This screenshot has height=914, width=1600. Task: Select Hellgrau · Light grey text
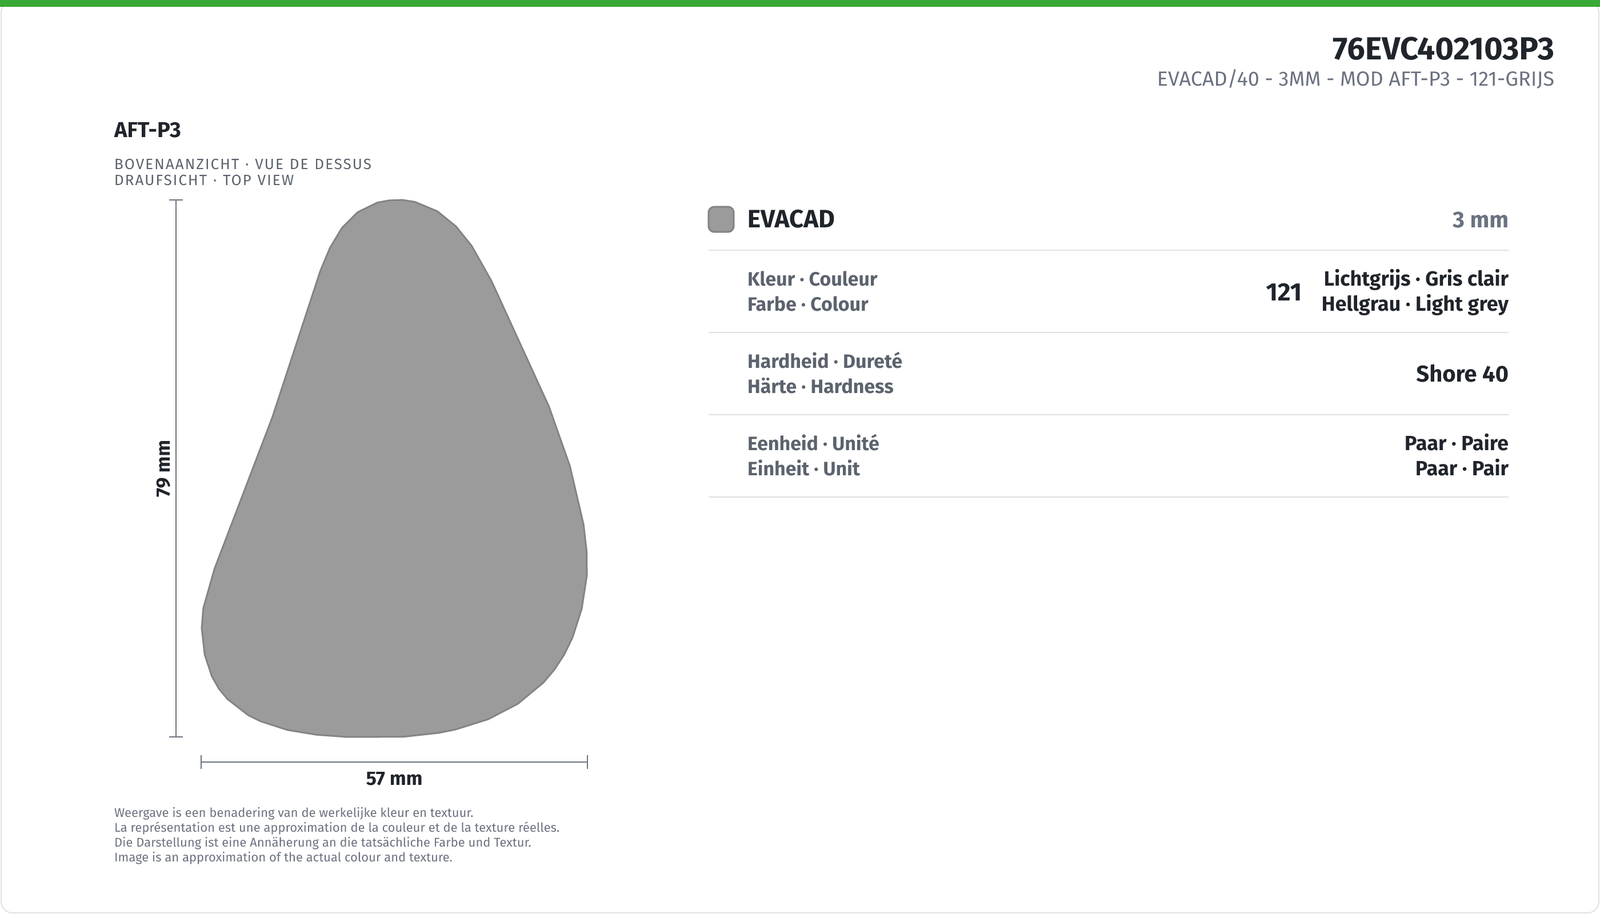pos(1414,304)
